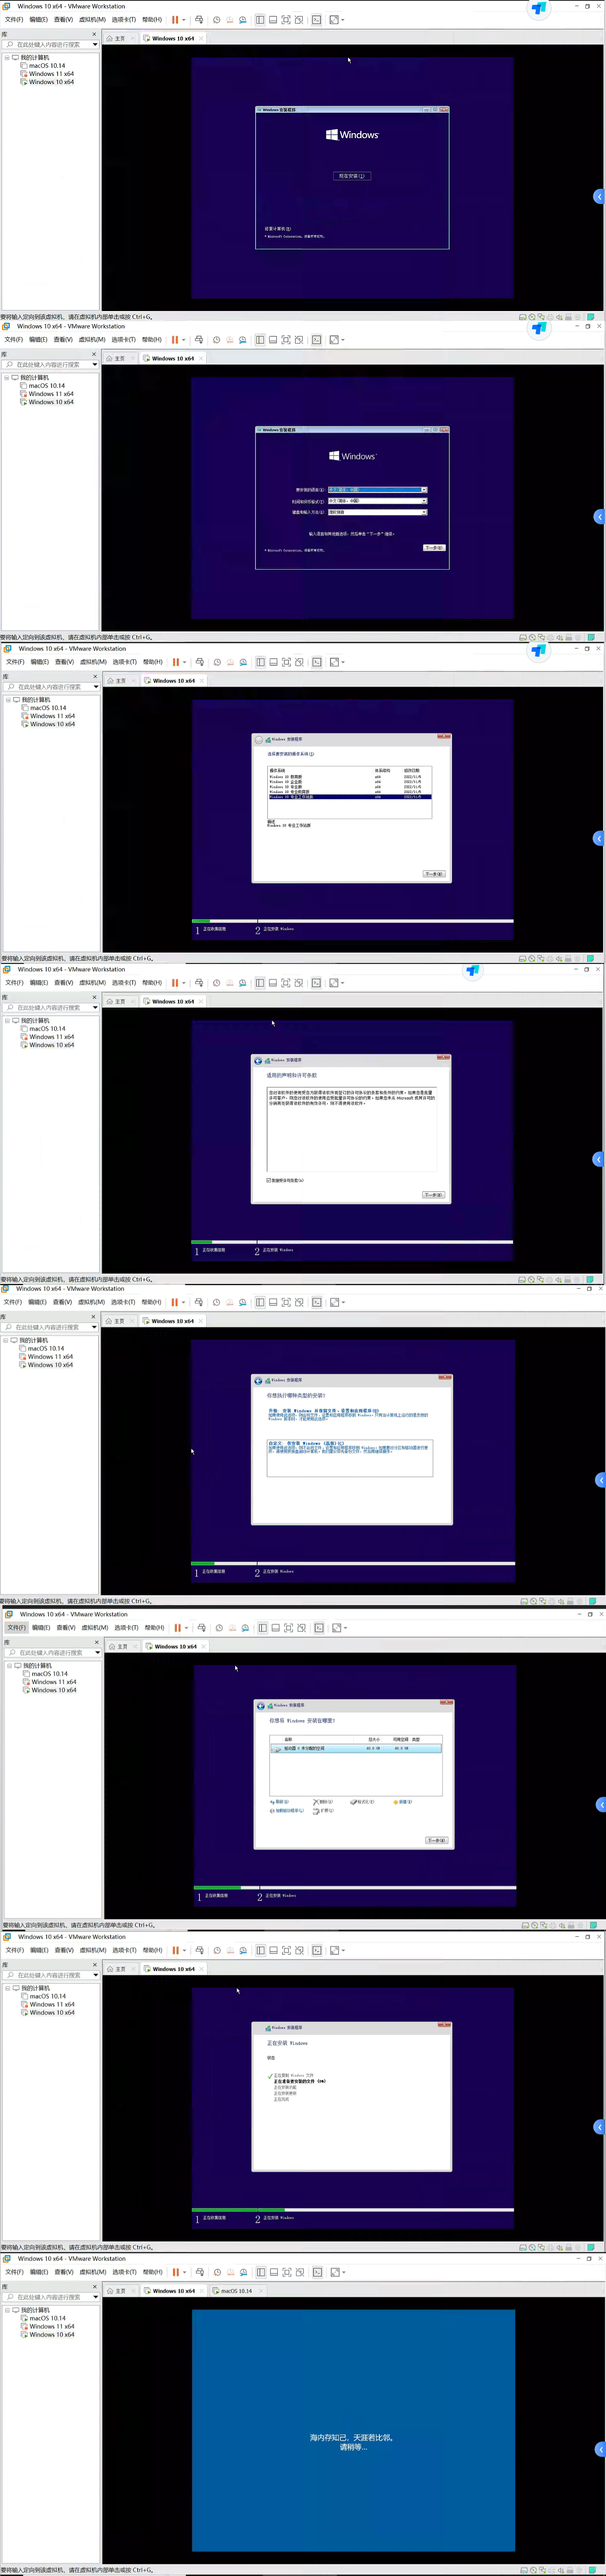This screenshot has height=2576, width=606.
Task: Open 选项卡(T) menu in the install type window
Action: (x=123, y=1303)
